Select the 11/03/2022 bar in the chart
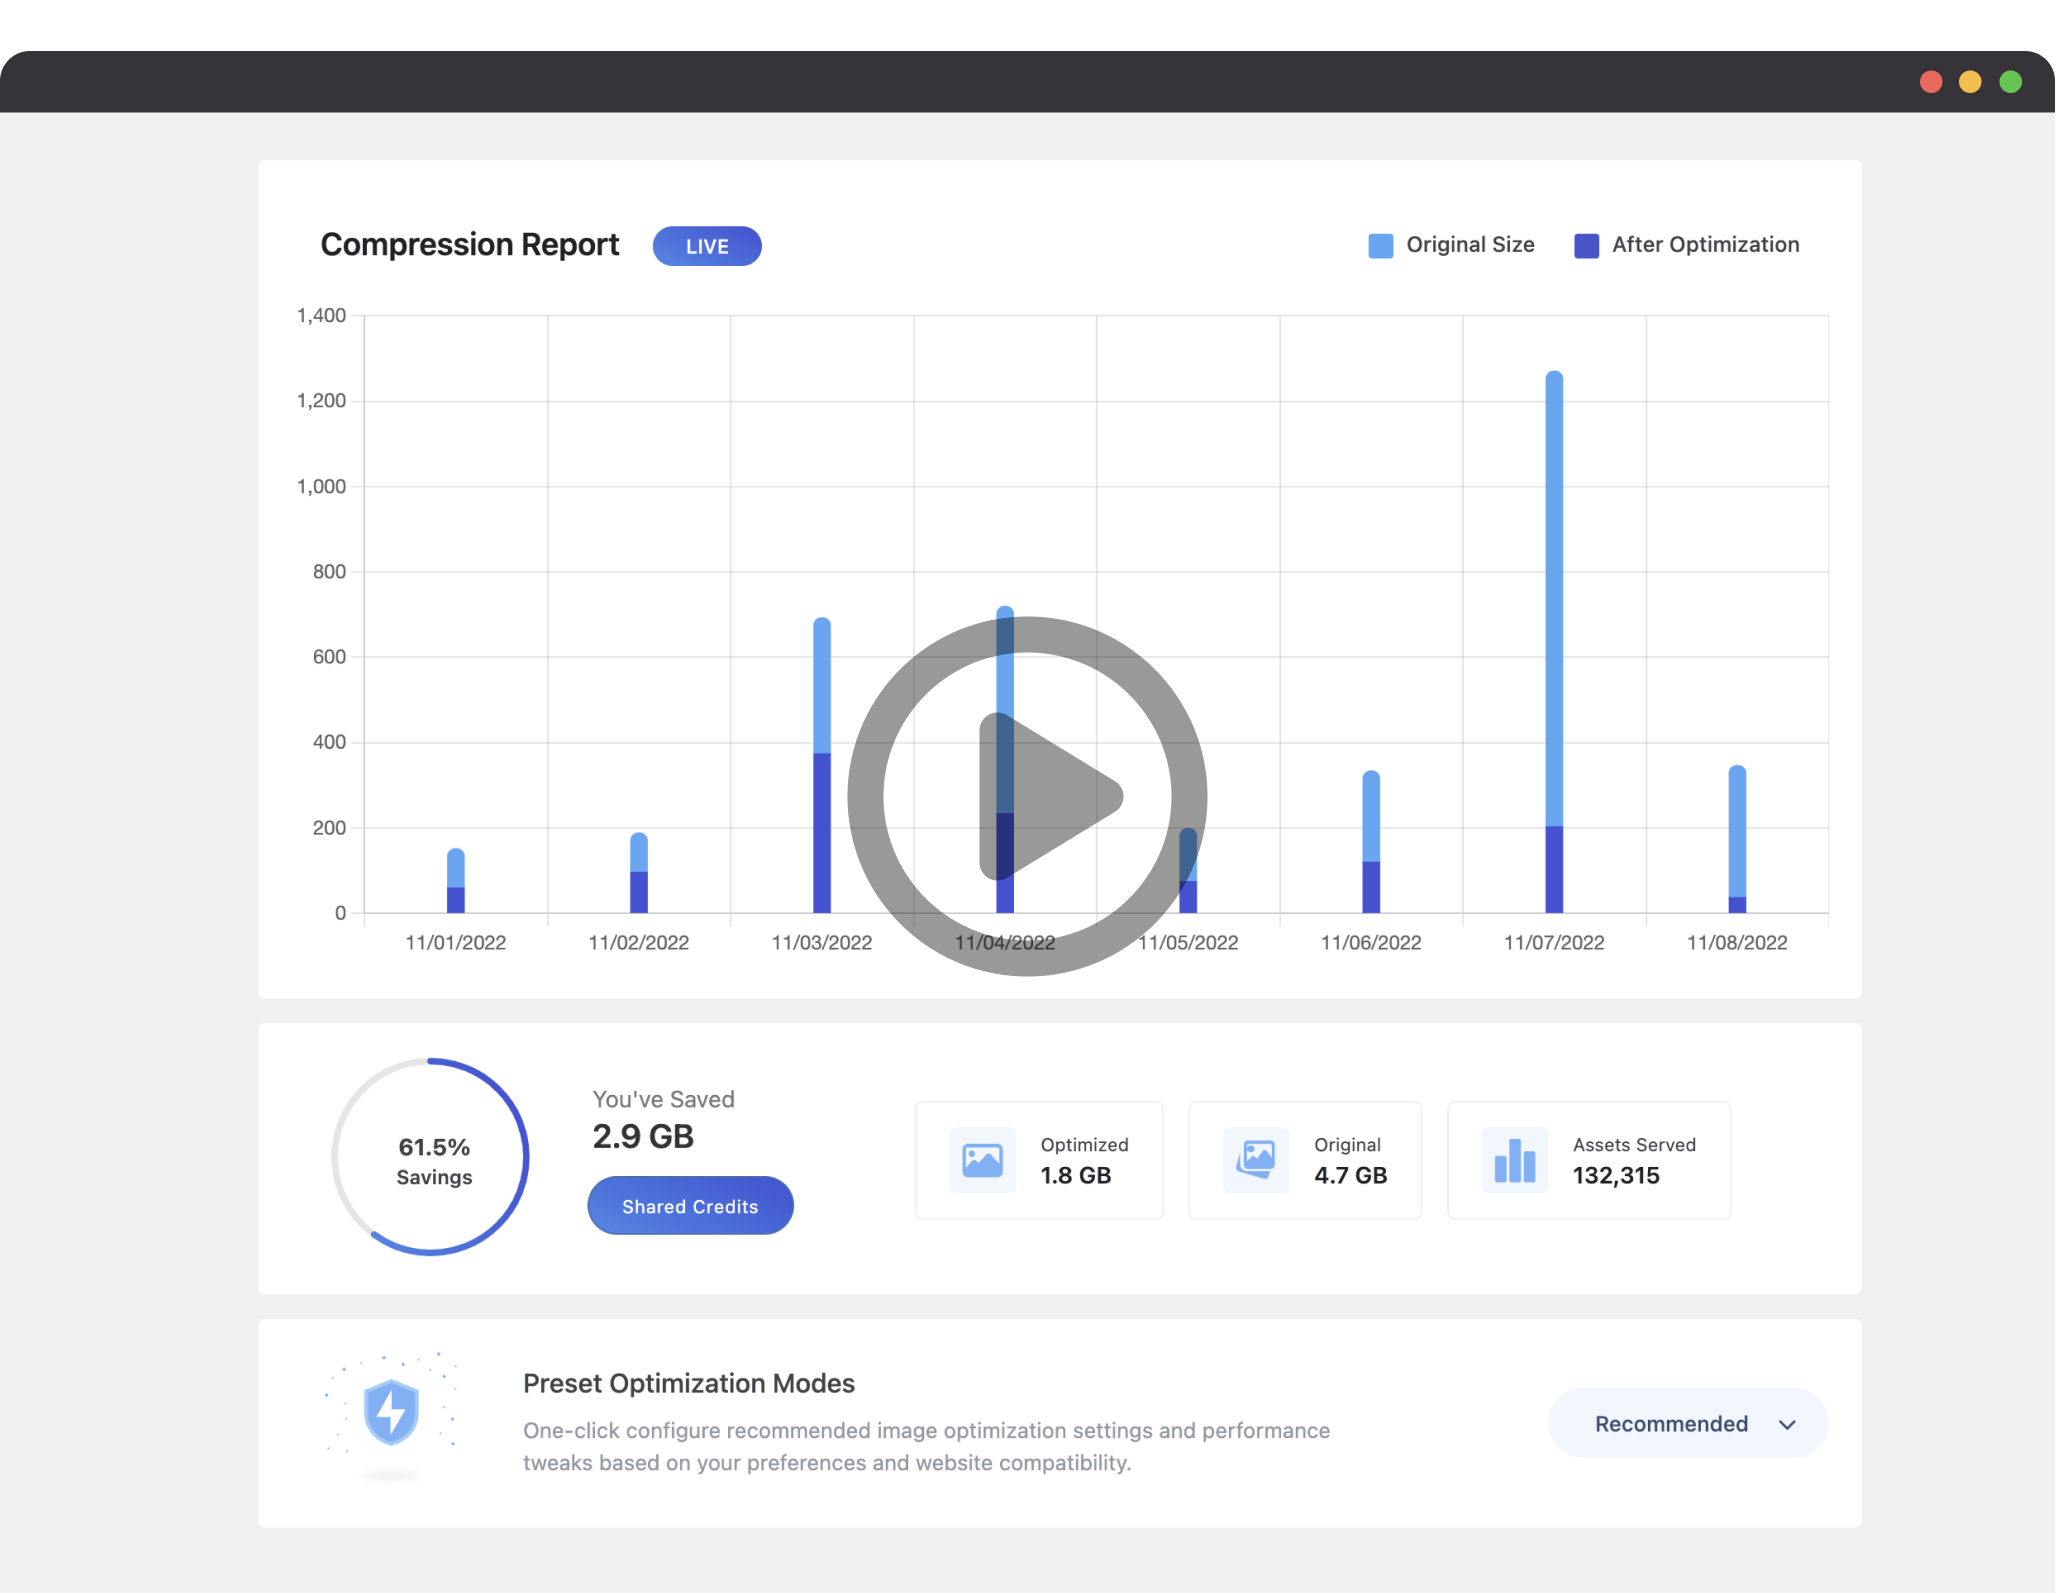 tap(822, 765)
